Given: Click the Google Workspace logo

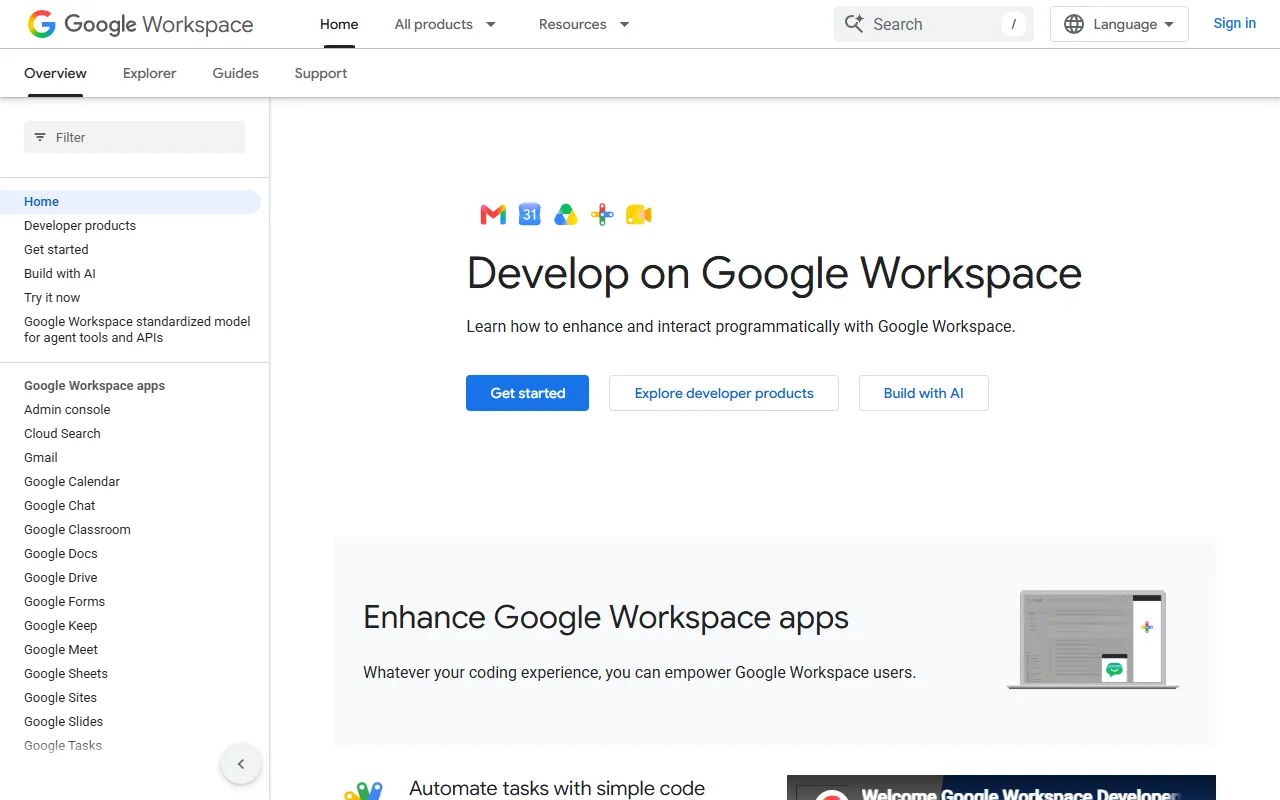Looking at the screenshot, I should pos(140,24).
